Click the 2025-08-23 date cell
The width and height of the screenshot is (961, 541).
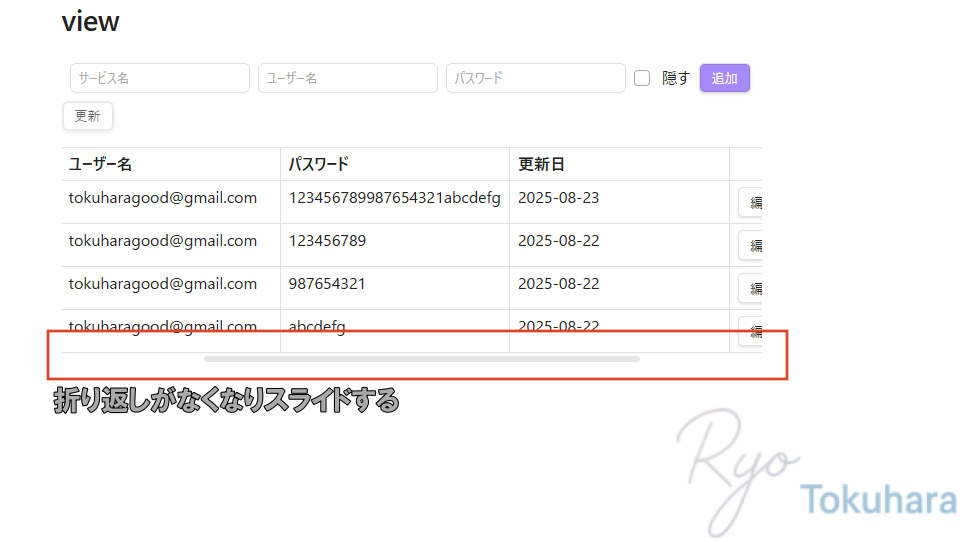tap(558, 198)
